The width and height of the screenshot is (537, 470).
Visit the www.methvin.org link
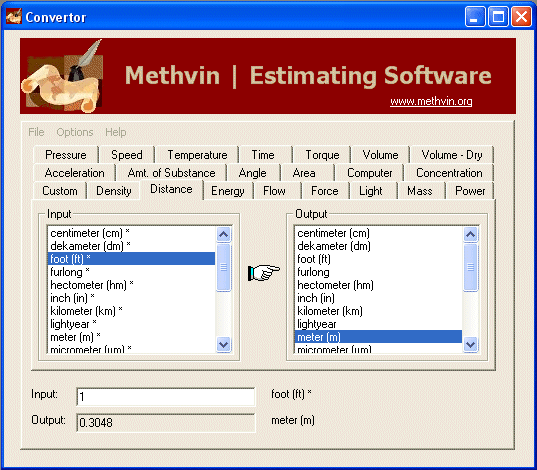click(431, 101)
